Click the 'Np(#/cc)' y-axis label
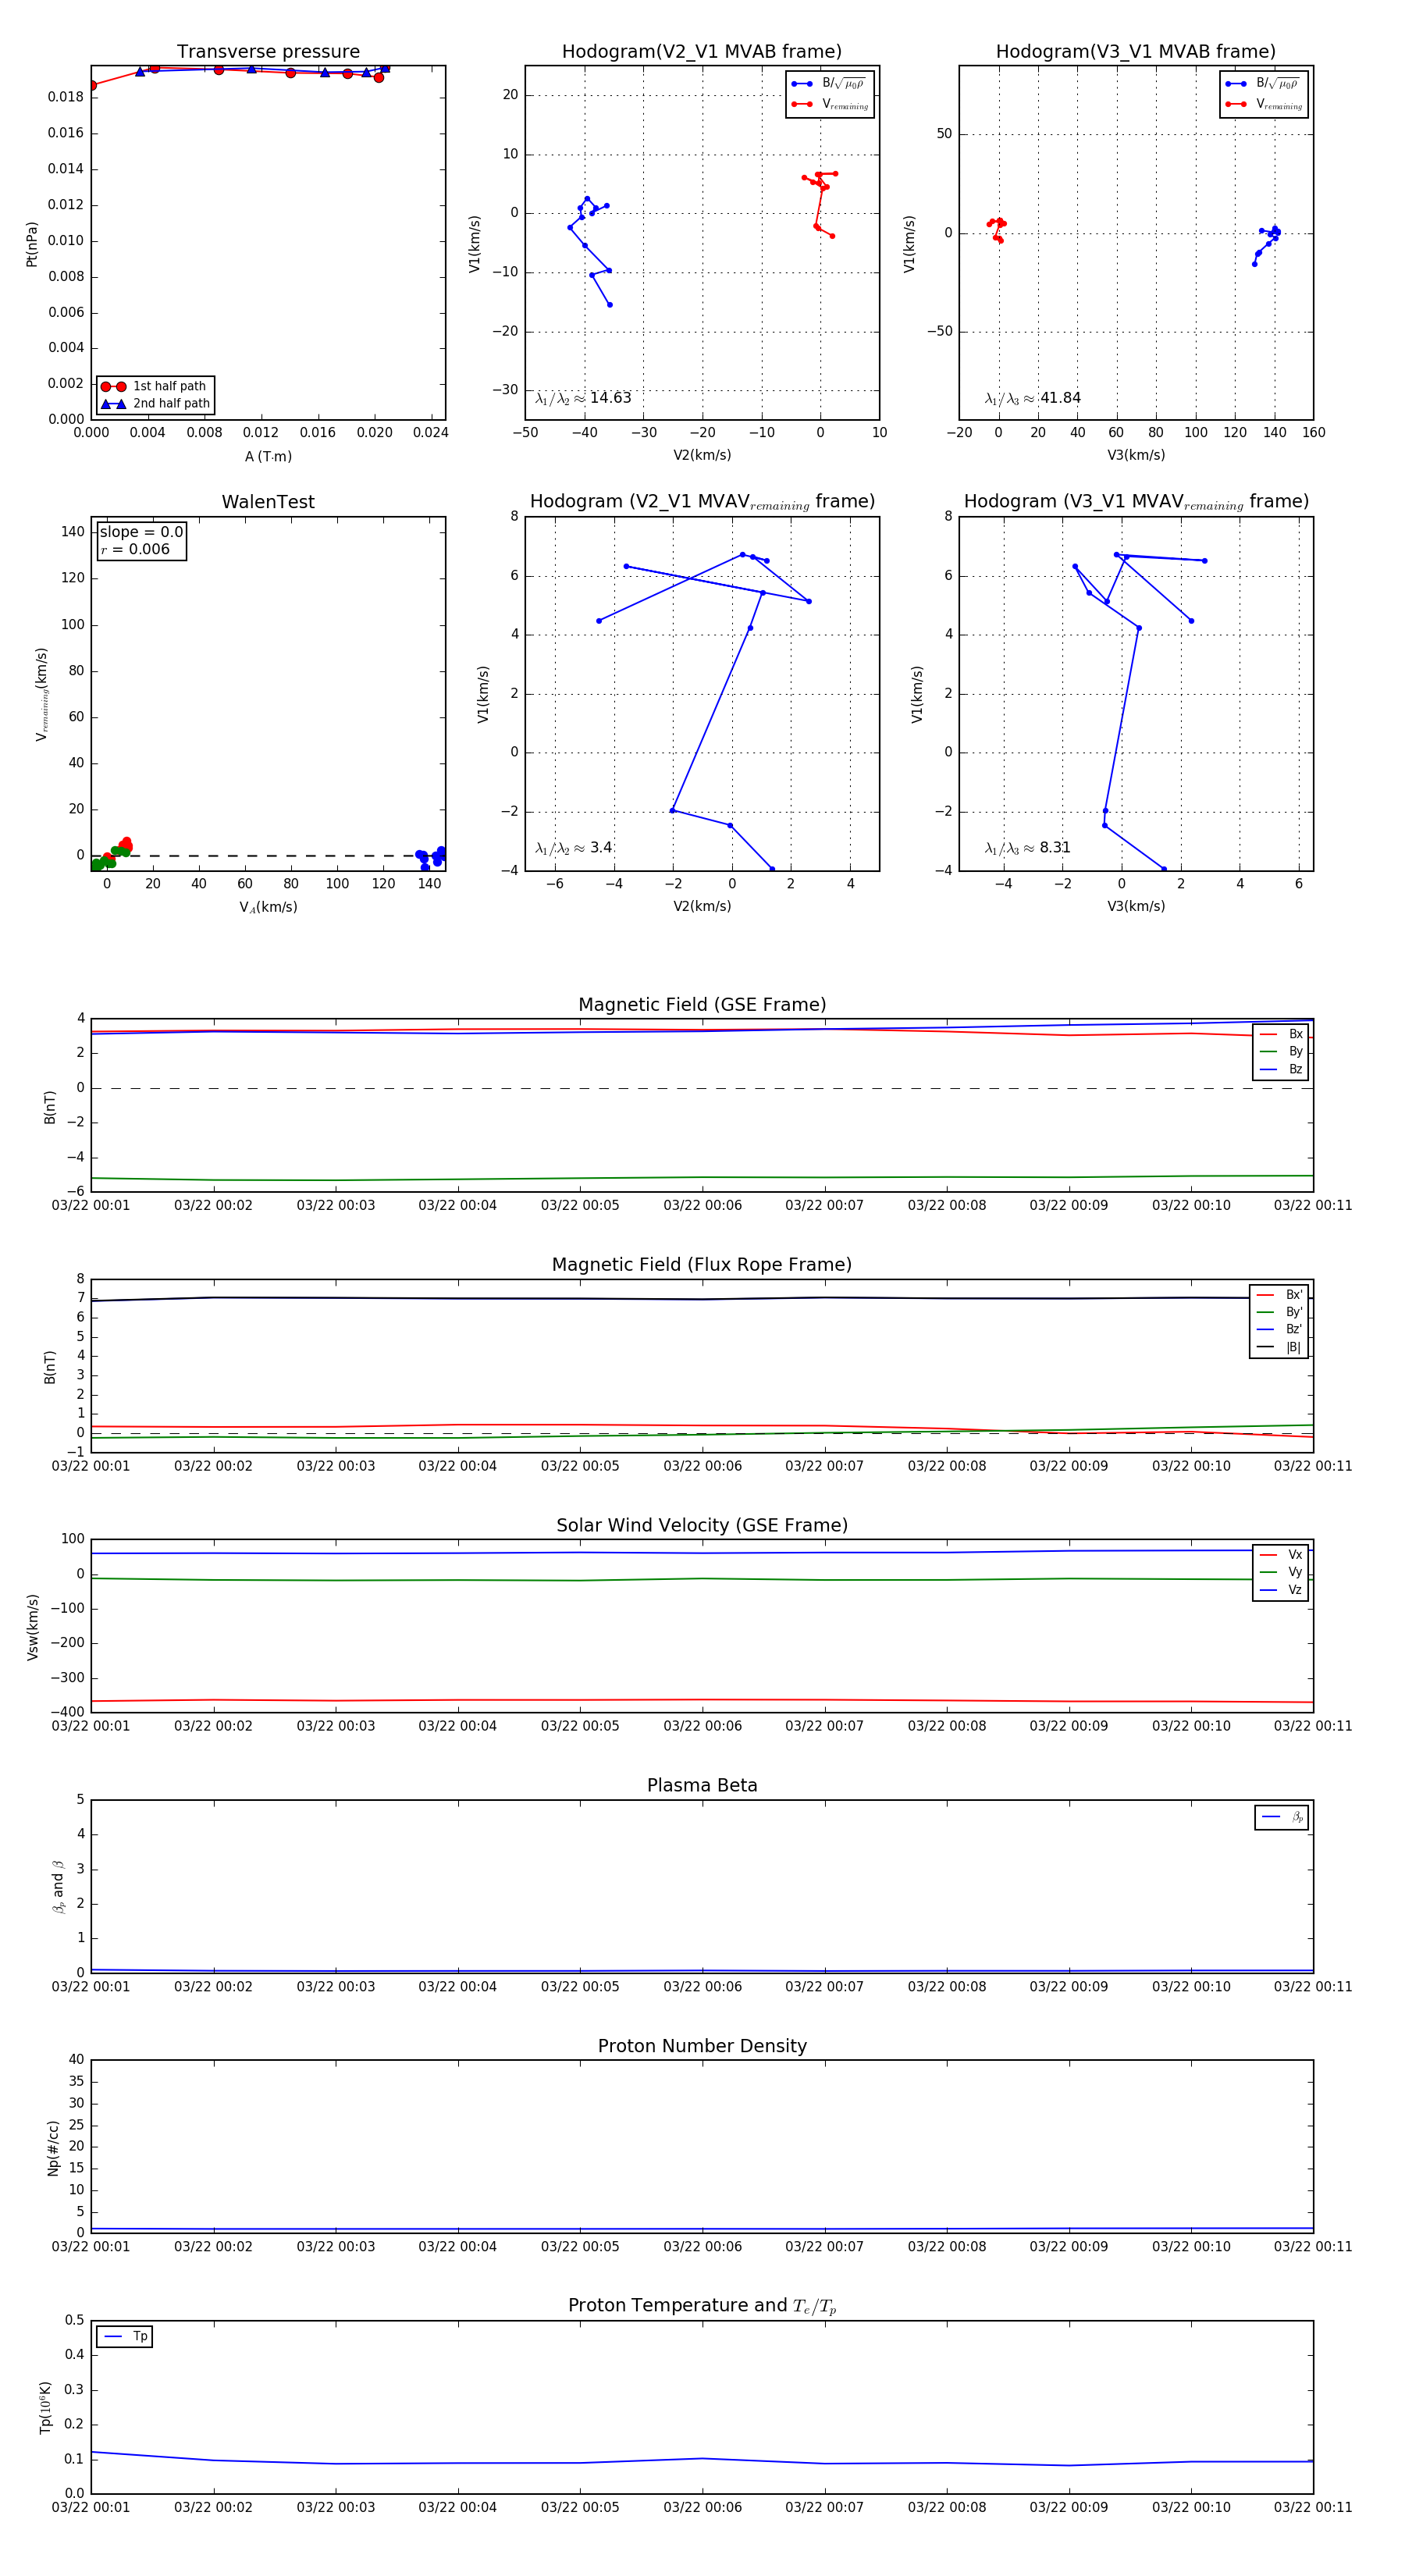 (x=53, y=2148)
